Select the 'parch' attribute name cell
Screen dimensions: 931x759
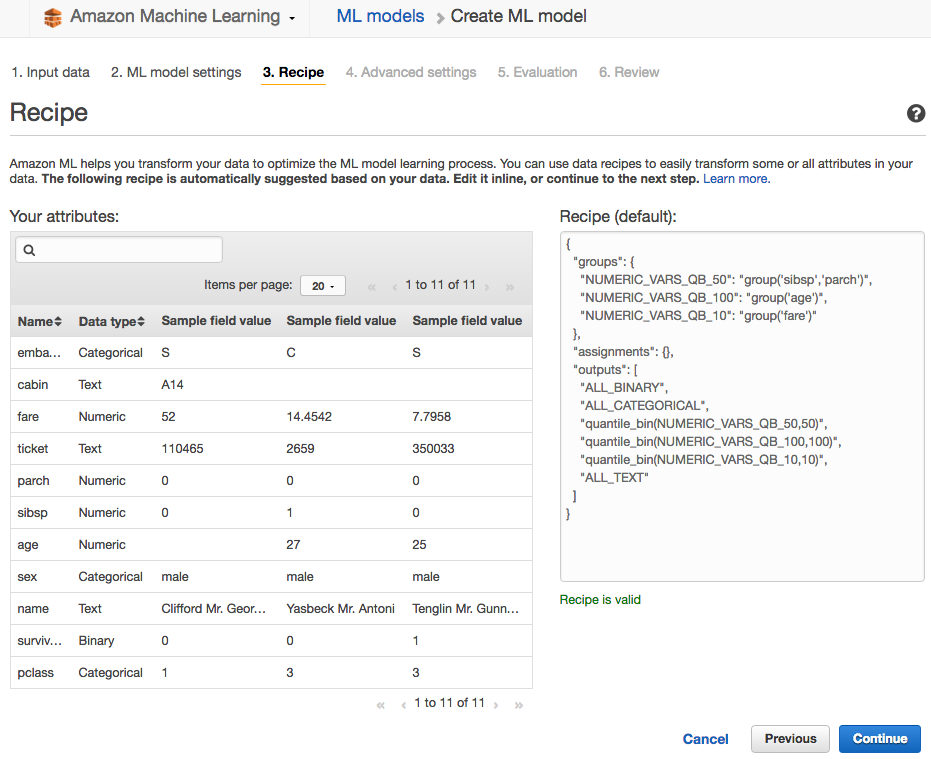coord(33,481)
